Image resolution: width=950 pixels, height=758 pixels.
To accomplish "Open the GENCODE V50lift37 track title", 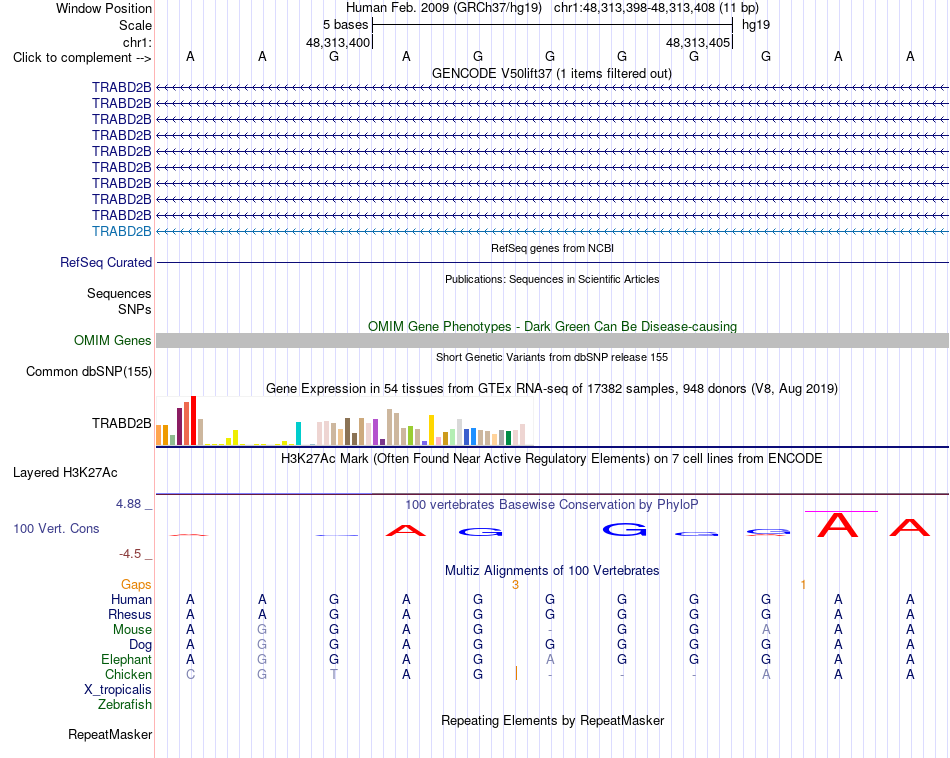I will [551, 73].
